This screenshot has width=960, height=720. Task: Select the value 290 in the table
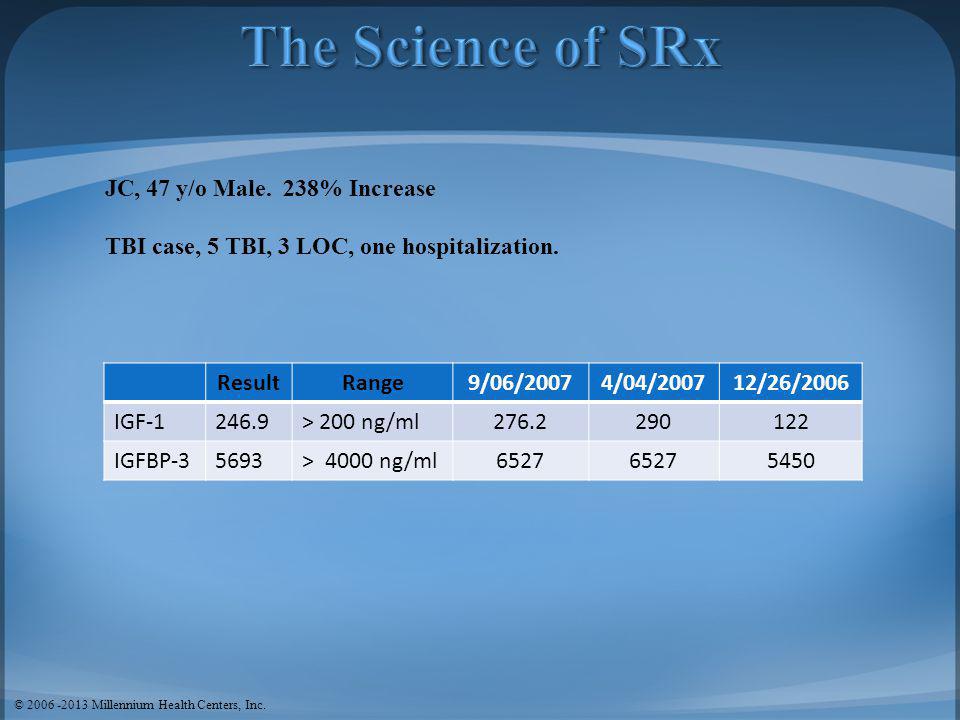pyautogui.click(x=653, y=421)
